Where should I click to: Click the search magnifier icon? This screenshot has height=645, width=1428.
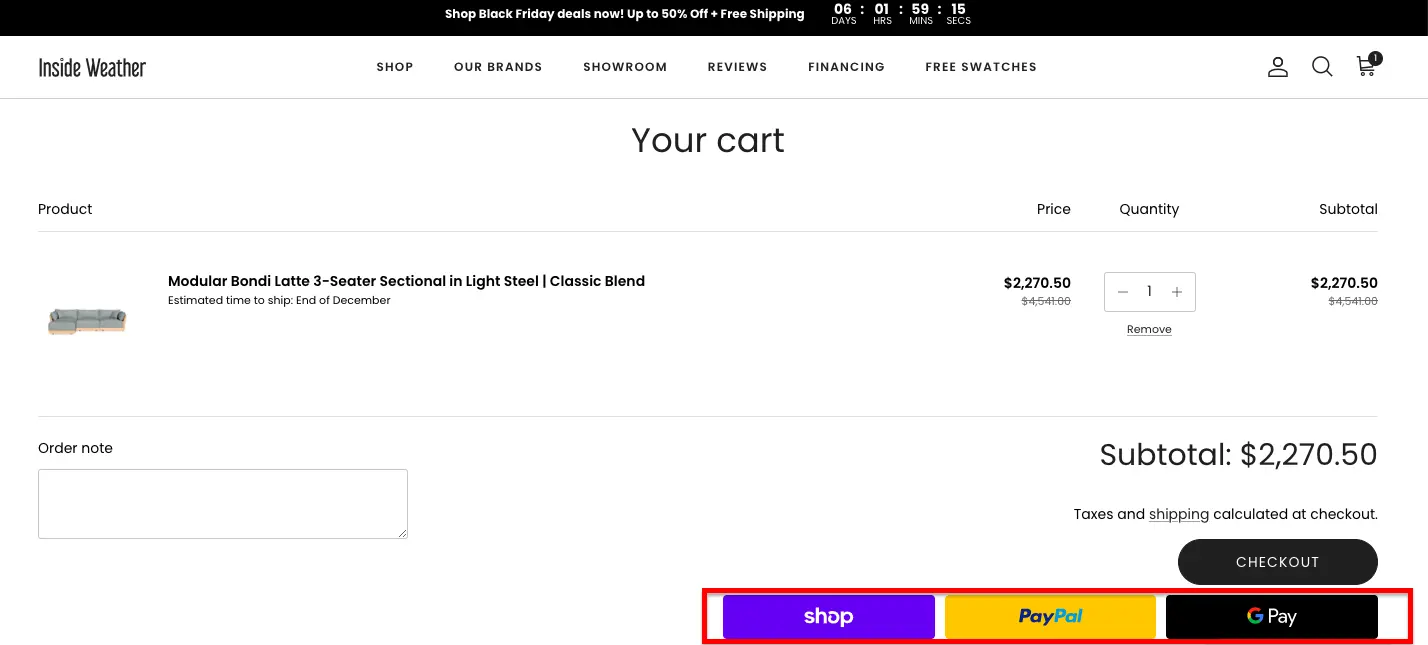[x=1322, y=67]
